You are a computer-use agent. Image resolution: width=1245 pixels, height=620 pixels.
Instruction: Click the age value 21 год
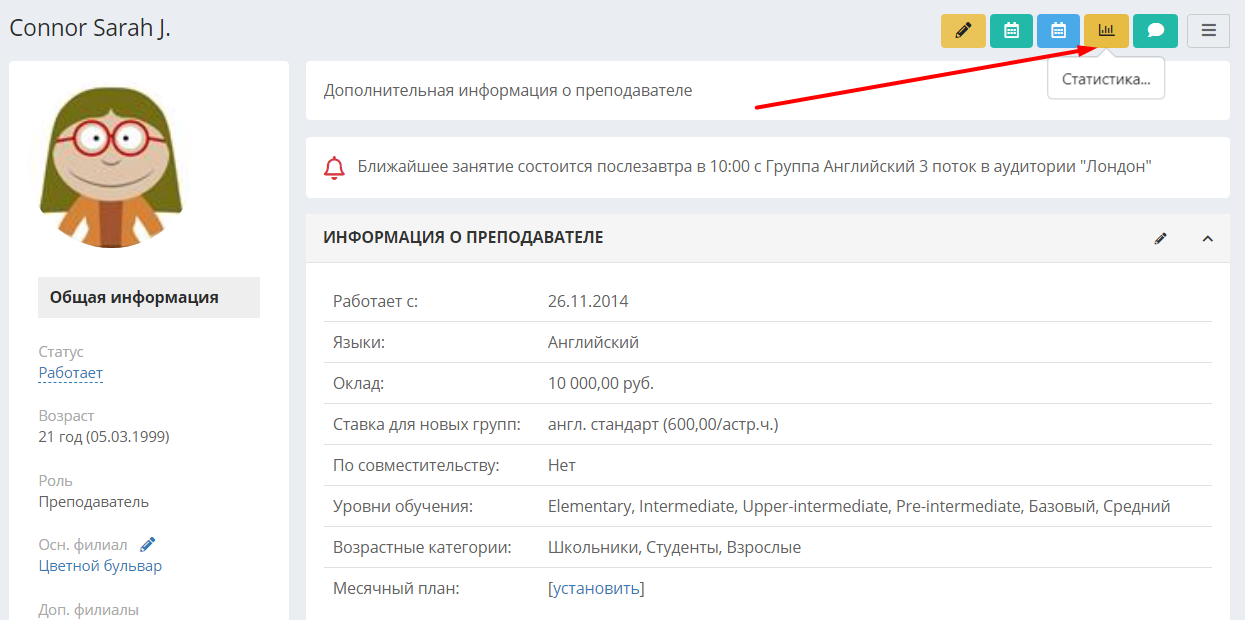pyautogui.click(x=104, y=437)
